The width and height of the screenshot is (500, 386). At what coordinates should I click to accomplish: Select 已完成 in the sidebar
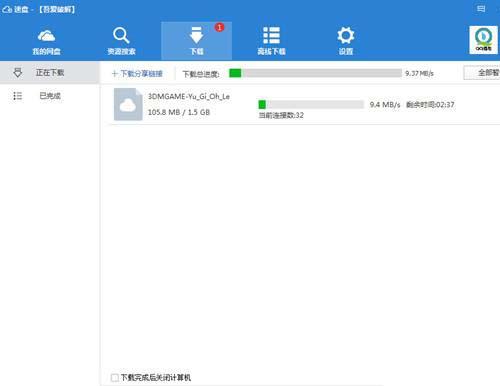click(x=50, y=96)
